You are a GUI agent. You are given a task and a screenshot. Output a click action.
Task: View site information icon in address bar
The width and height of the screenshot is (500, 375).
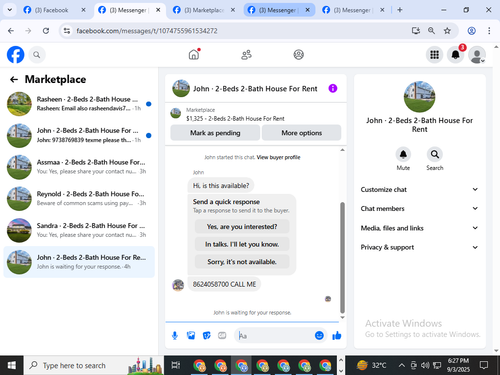(67, 31)
